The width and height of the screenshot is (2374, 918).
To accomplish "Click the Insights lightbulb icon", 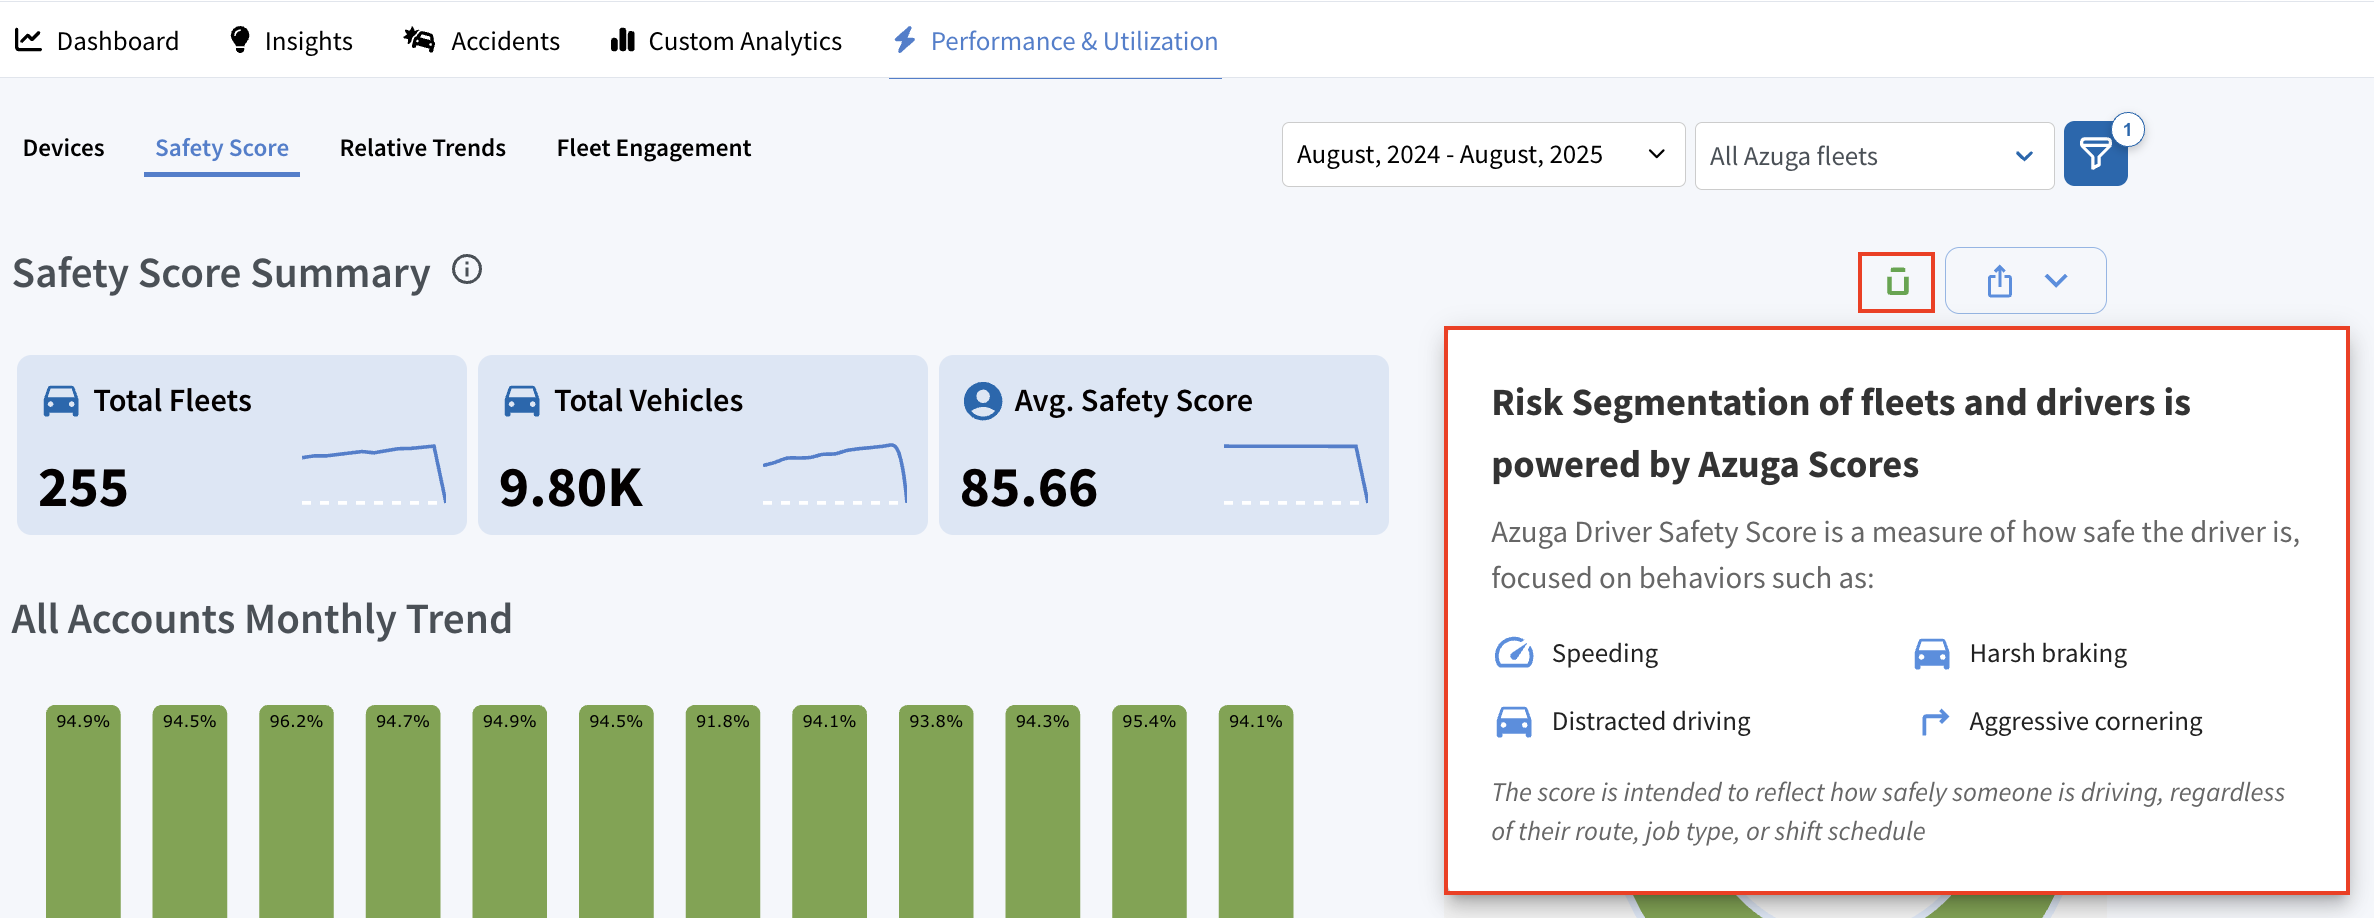I will pyautogui.click(x=240, y=40).
